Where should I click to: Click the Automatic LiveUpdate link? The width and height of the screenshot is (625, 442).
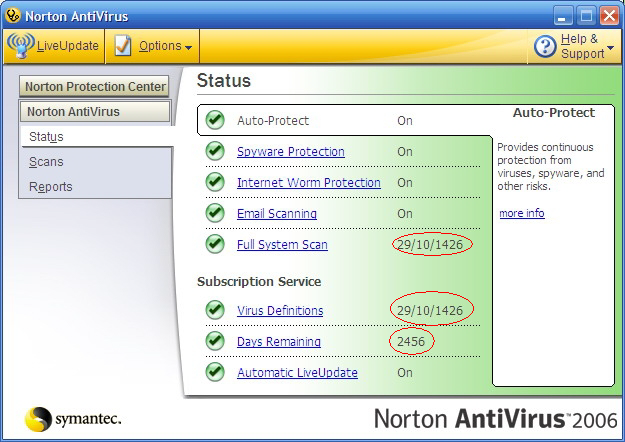pyautogui.click(x=297, y=373)
